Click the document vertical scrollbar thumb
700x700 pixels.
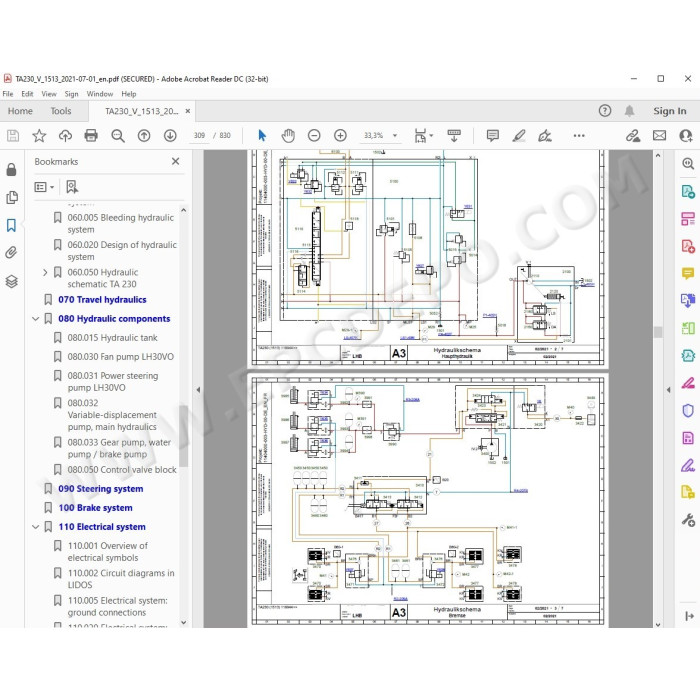658,331
